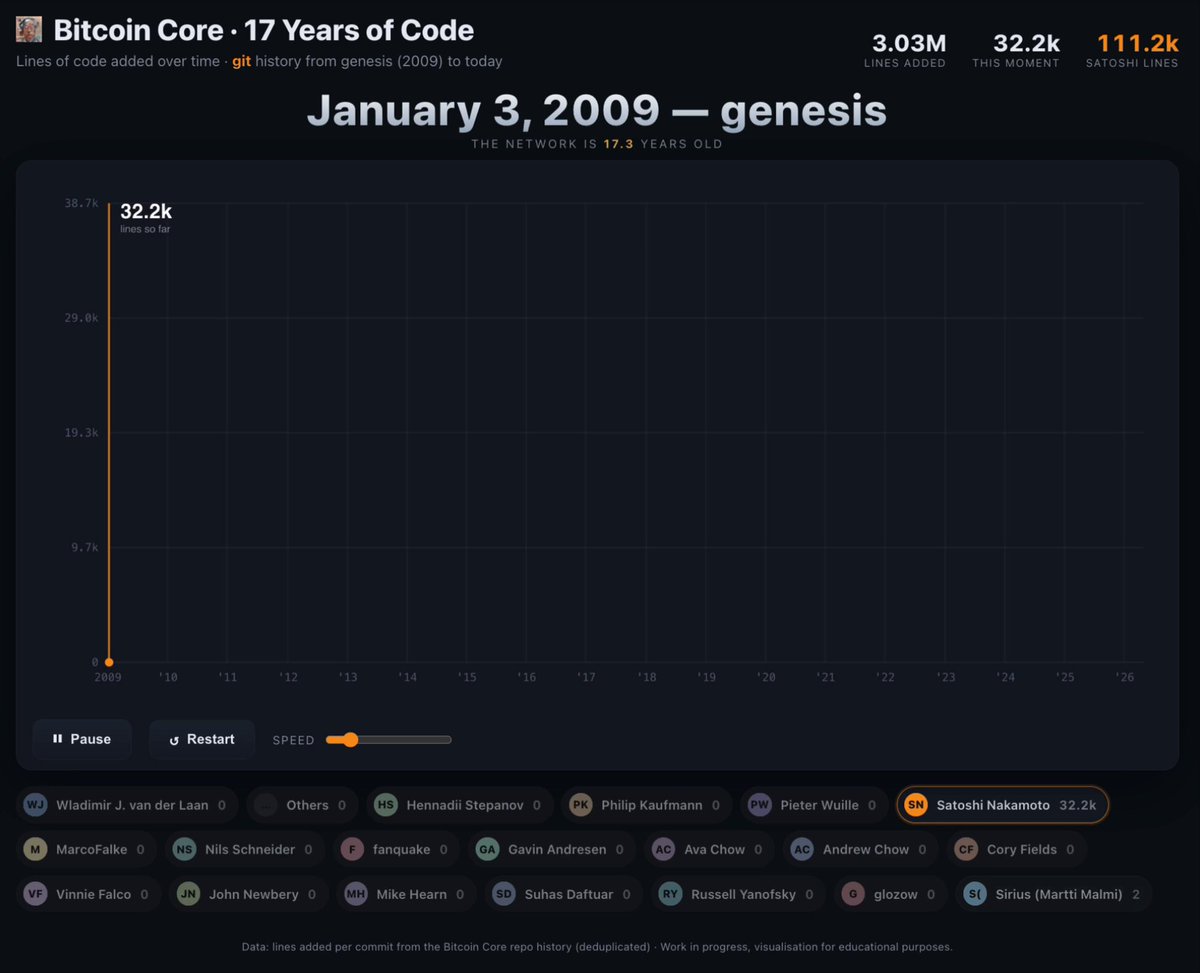The height and width of the screenshot is (973, 1200).
Task: Click the G avatar for glozow
Action: click(852, 894)
